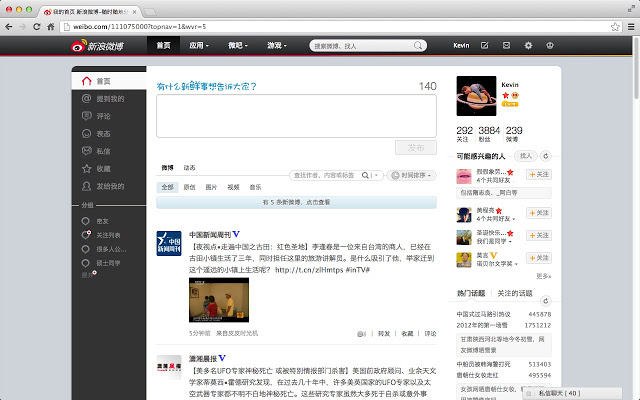The image size is (640, 400).
Task: Click the like icon under the 中国新闻周刊 post
Action: click(361, 334)
